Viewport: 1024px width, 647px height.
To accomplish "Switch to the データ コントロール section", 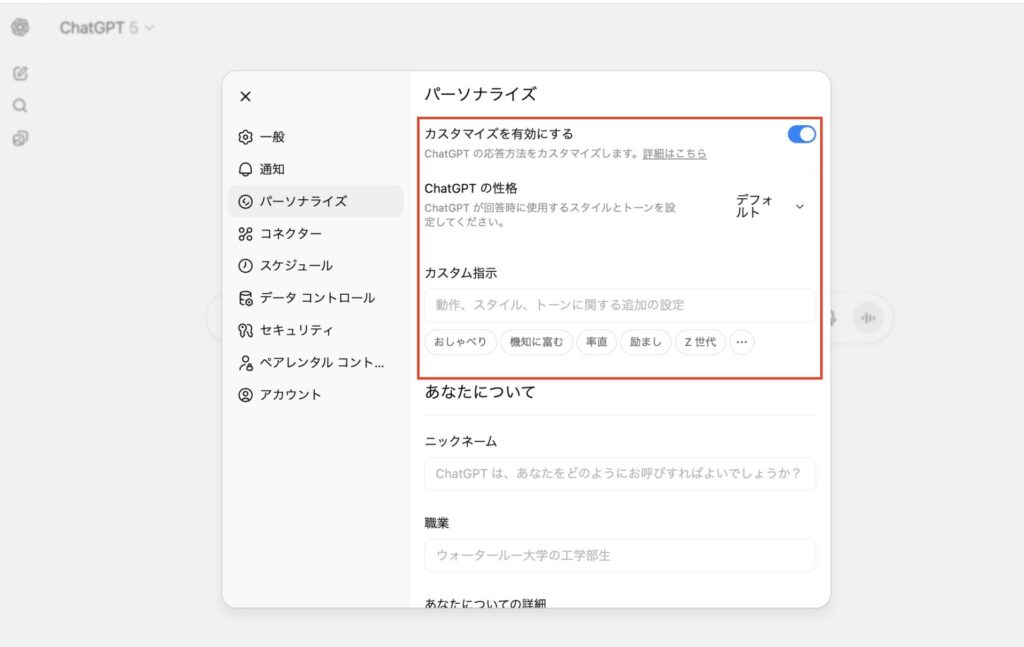I will [316, 298].
